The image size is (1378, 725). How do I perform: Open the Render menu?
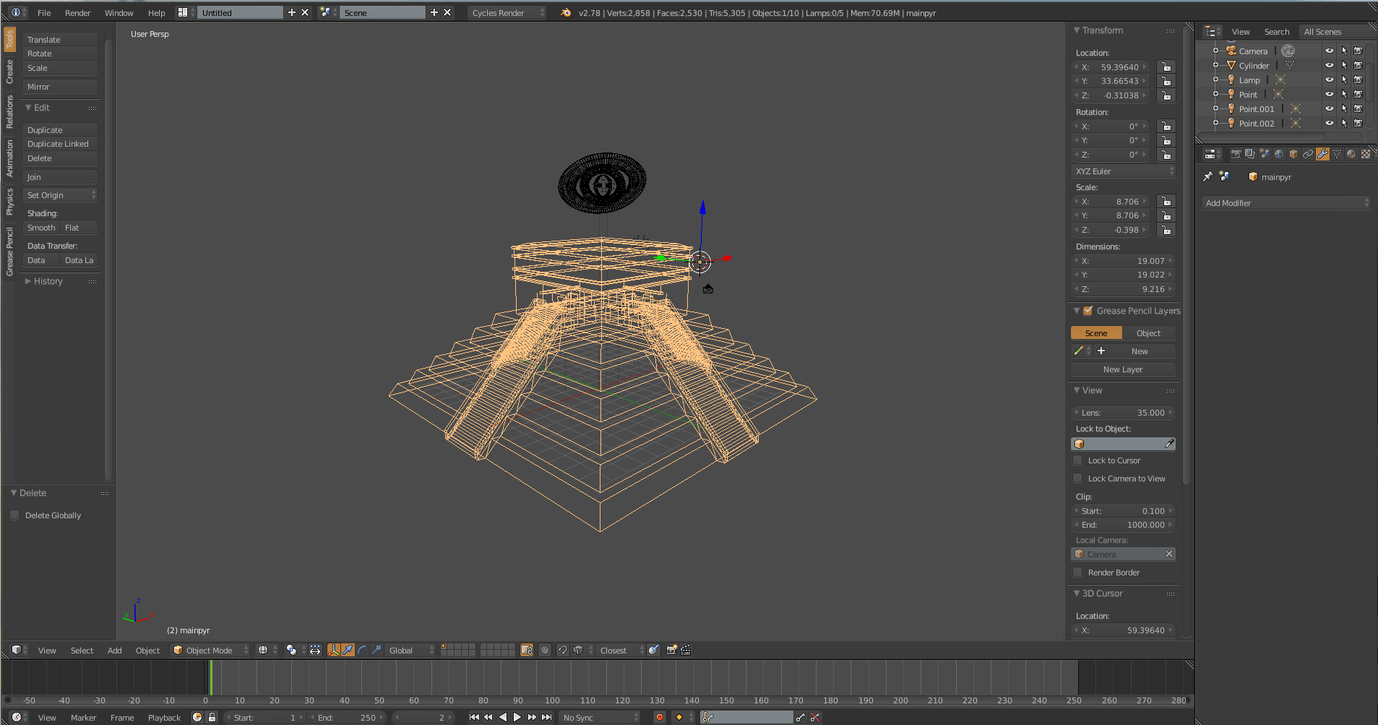(77, 13)
